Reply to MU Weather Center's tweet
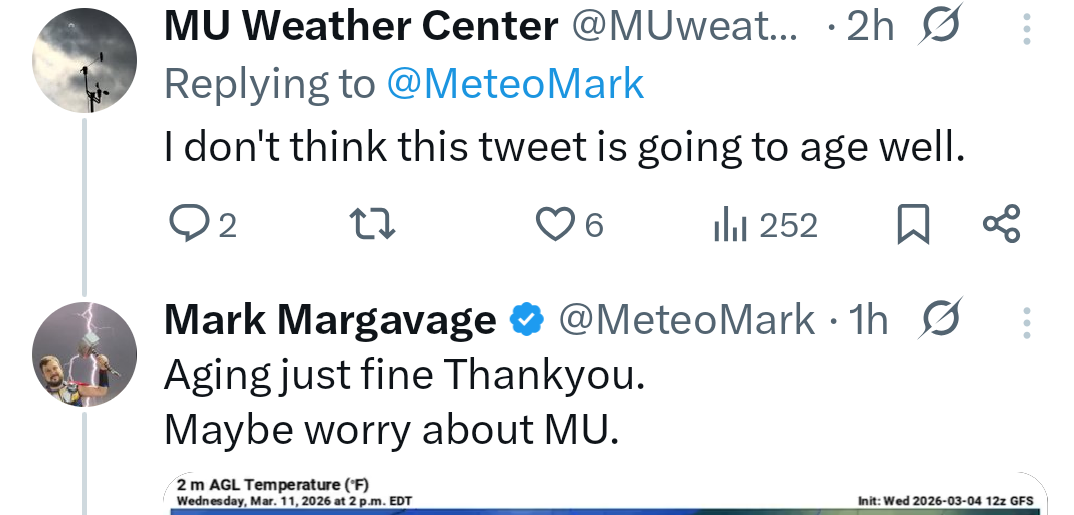 pyautogui.click(x=187, y=225)
